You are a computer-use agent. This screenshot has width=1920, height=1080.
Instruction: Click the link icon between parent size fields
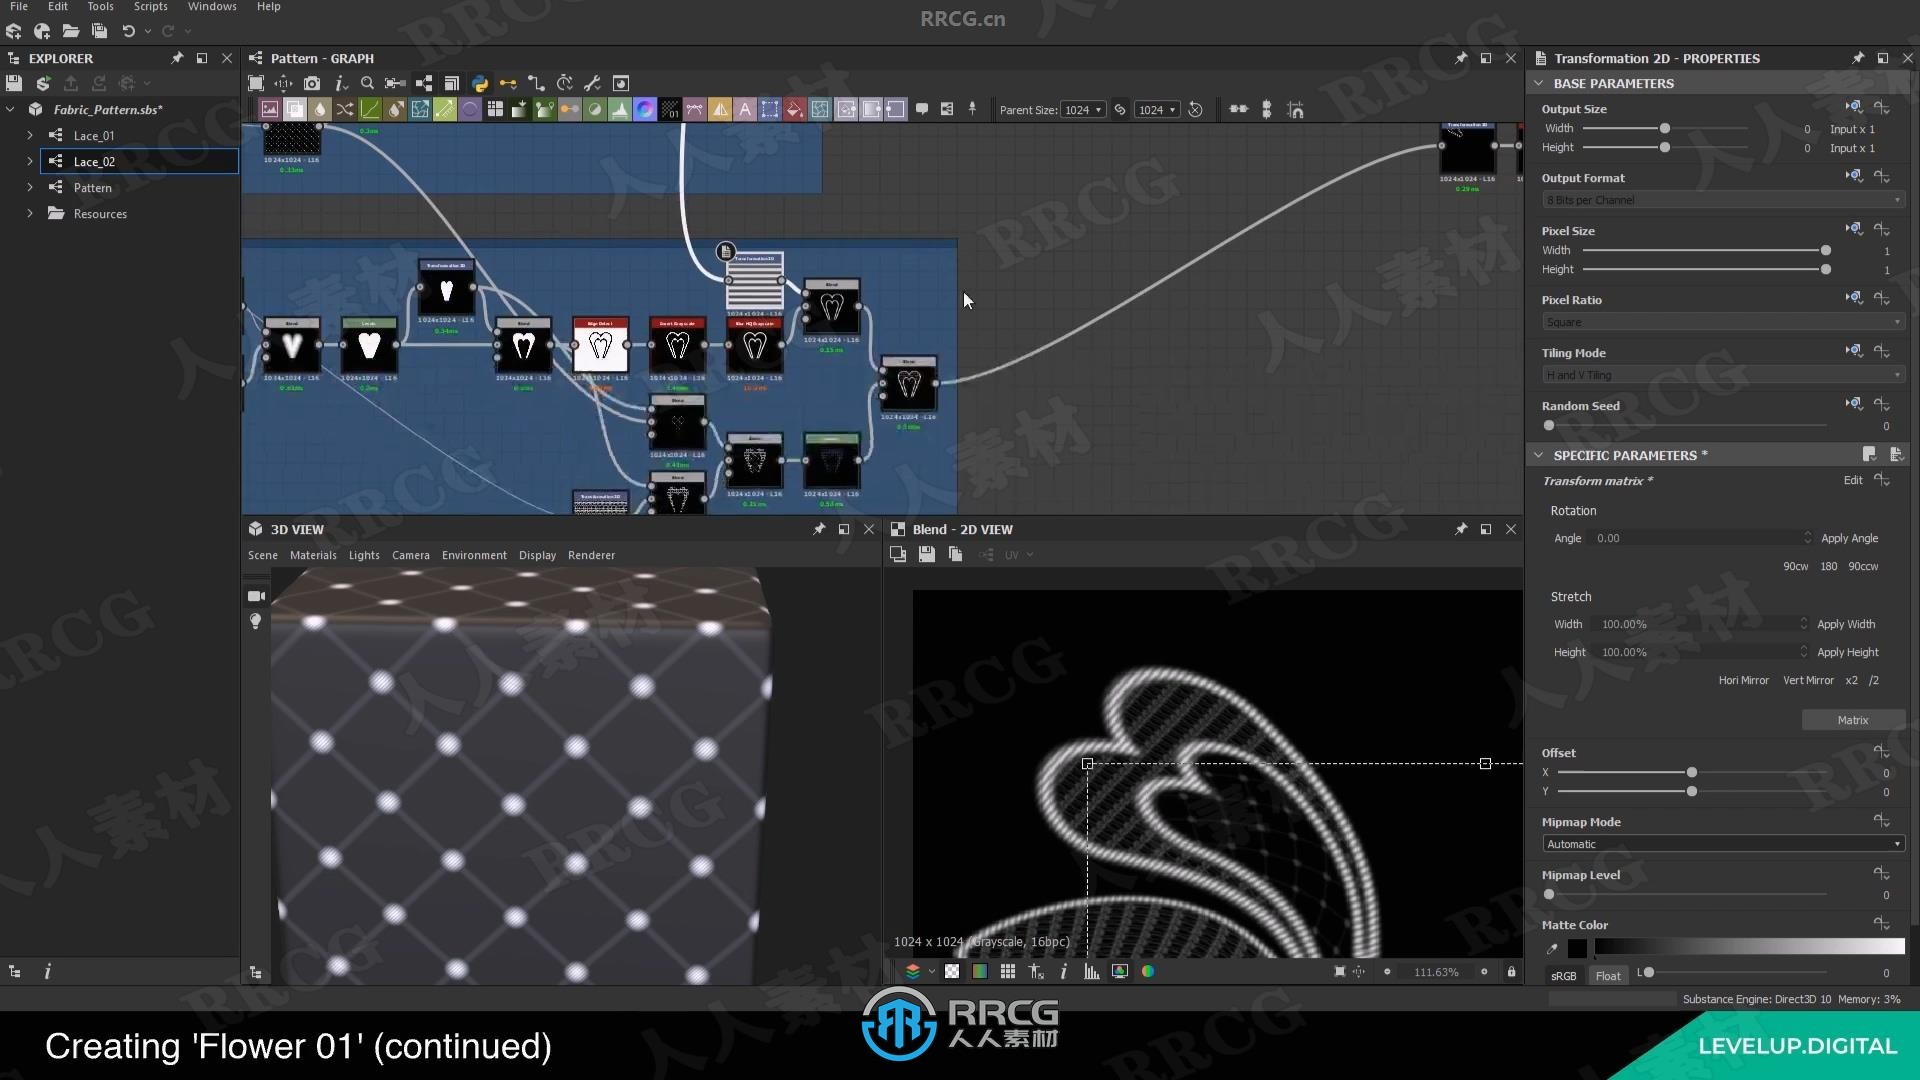coord(1120,109)
